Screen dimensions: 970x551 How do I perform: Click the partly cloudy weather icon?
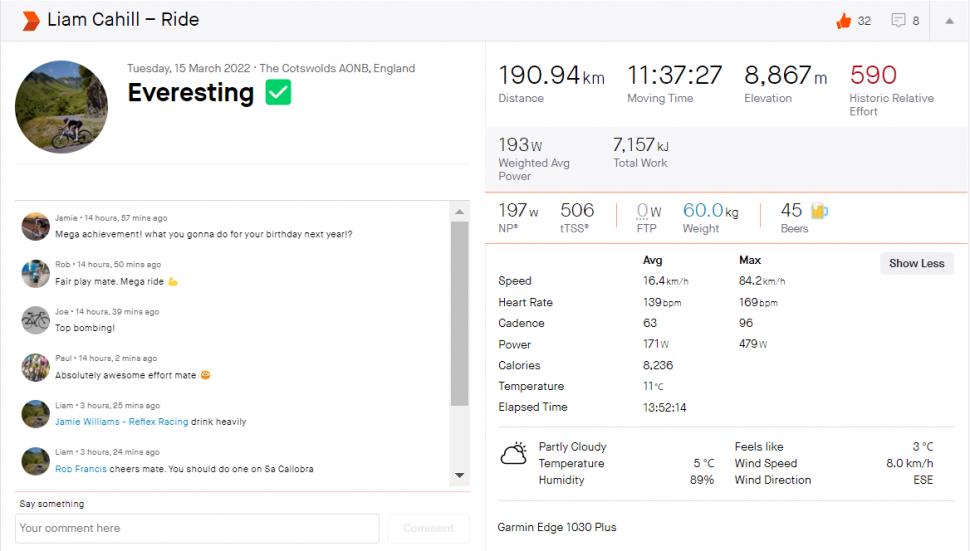coord(513,454)
